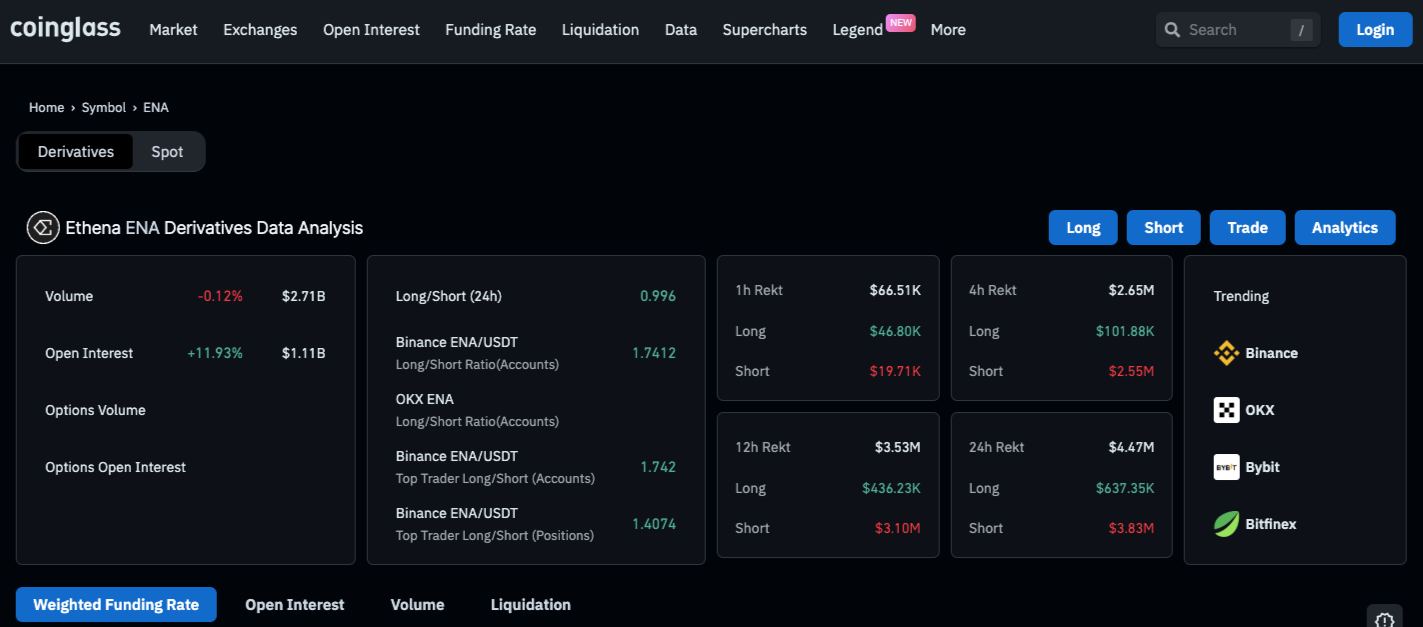Click the Short button
Viewport: 1423px width, 627px height.
[1164, 228]
